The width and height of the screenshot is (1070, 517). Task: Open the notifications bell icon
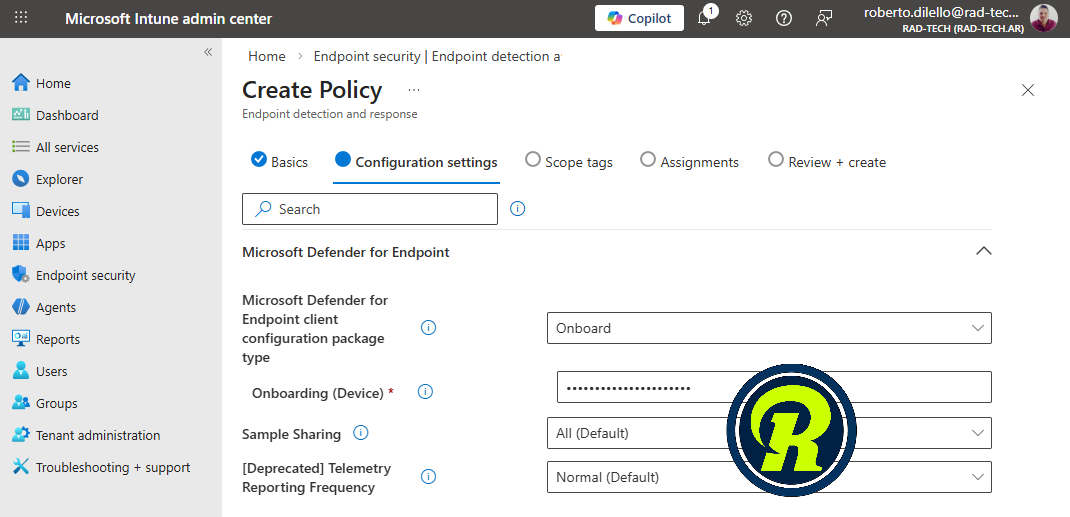[704, 18]
